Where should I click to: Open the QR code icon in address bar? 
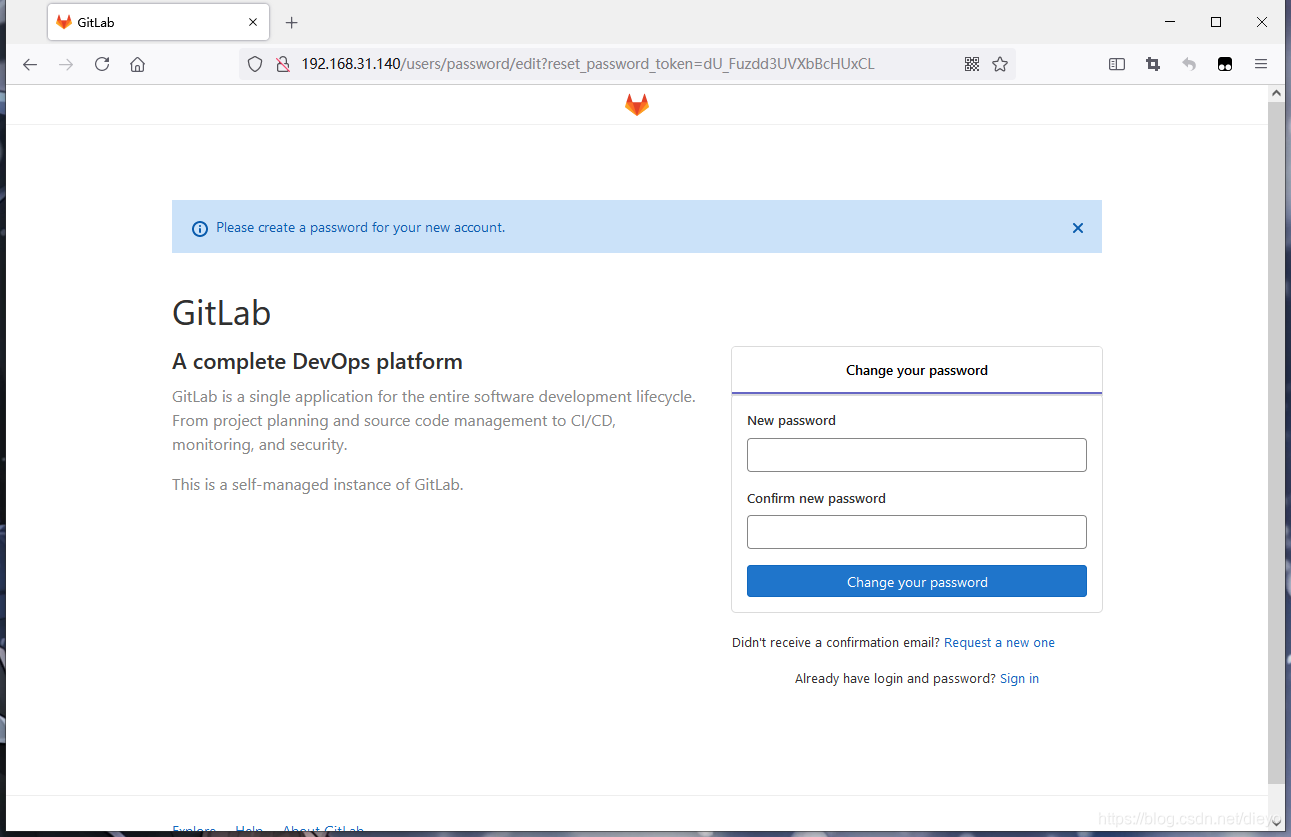(x=972, y=64)
